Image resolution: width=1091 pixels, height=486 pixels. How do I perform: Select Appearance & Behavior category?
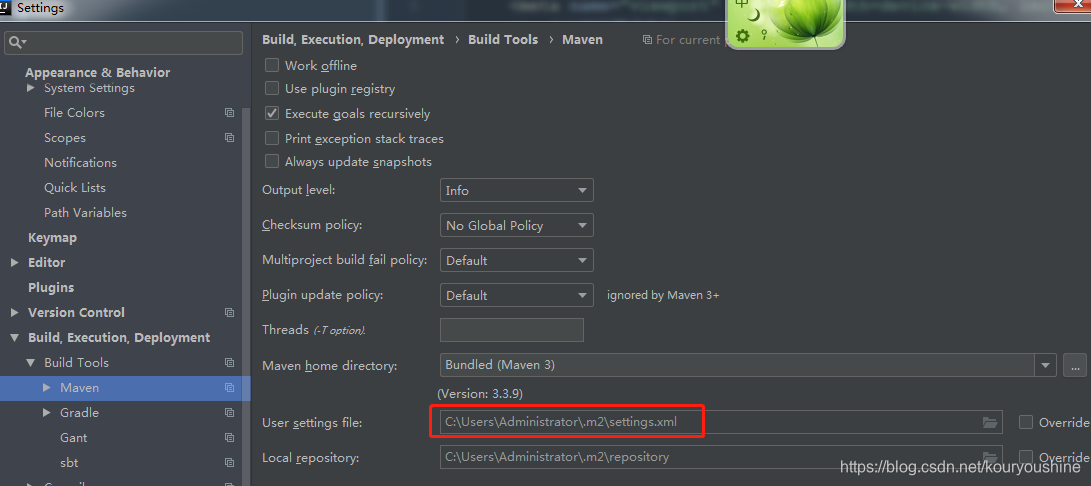[97, 72]
